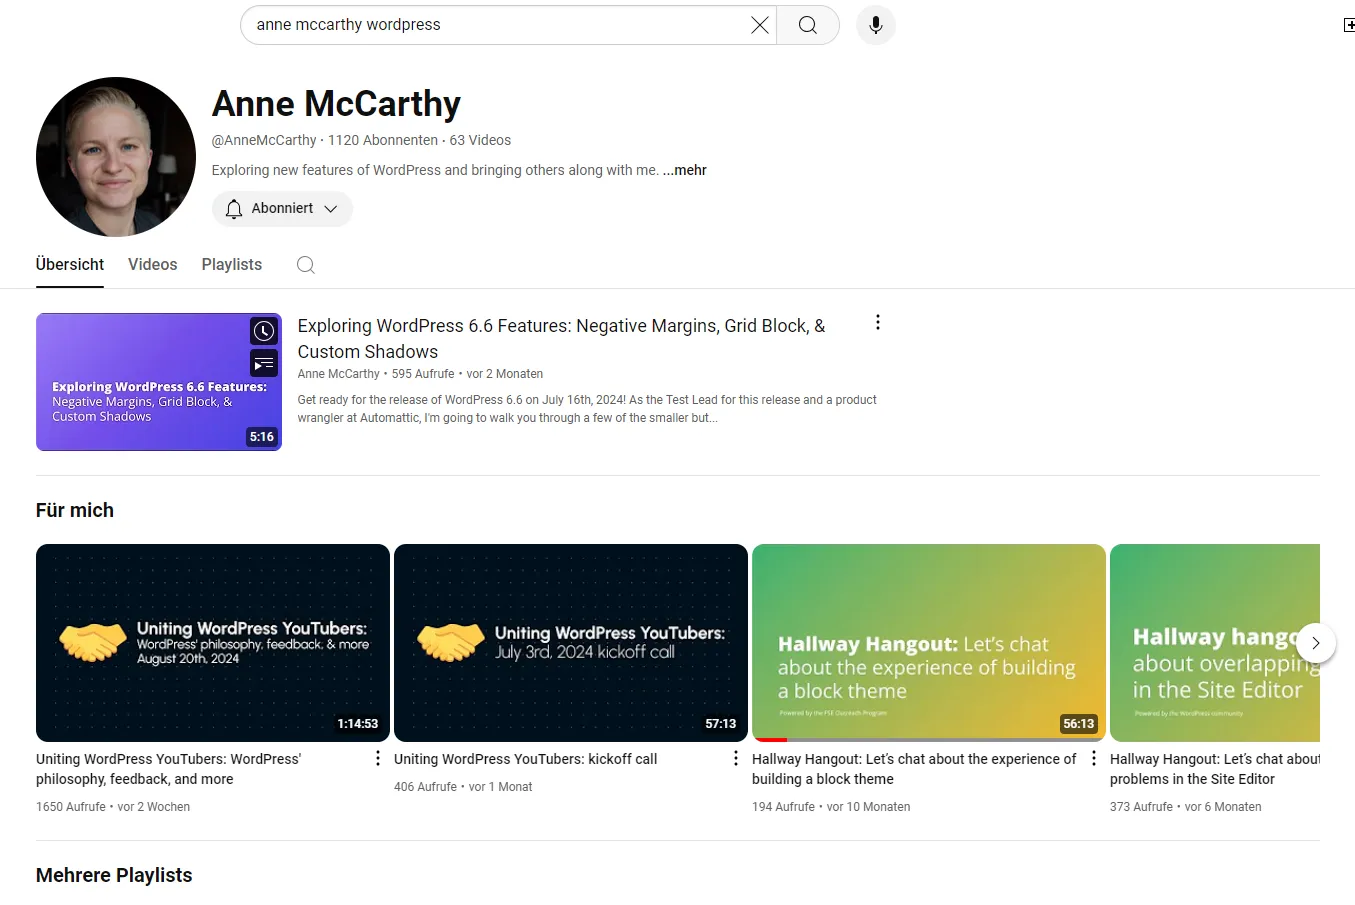Click the 1:14:53 duration badge

(x=358, y=724)
